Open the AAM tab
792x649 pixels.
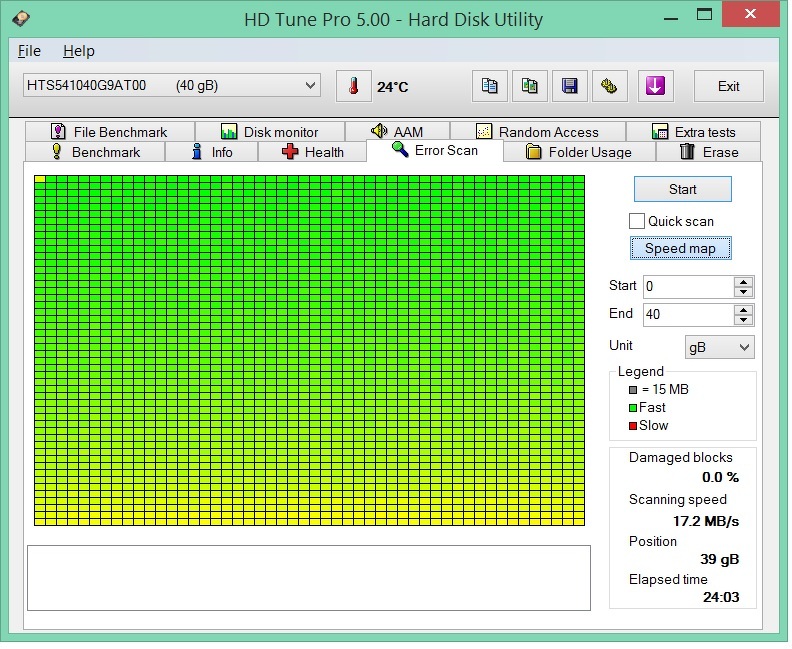click(398, 132)
